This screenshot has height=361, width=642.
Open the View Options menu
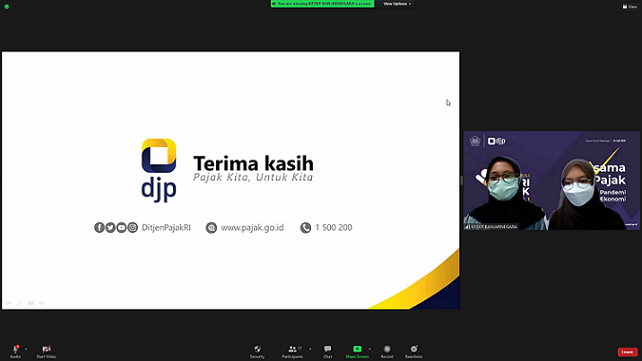[x=397, y=4]
